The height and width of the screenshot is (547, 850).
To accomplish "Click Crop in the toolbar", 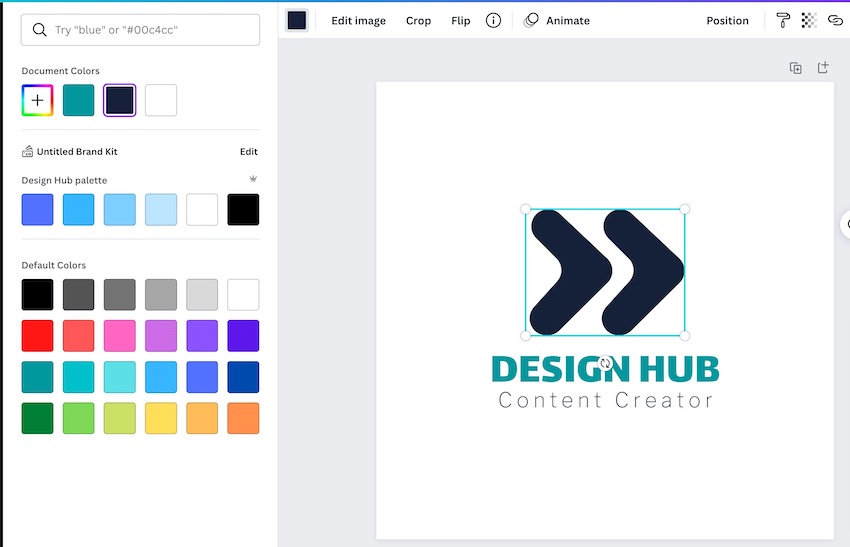I will click(x=418, y=21).
